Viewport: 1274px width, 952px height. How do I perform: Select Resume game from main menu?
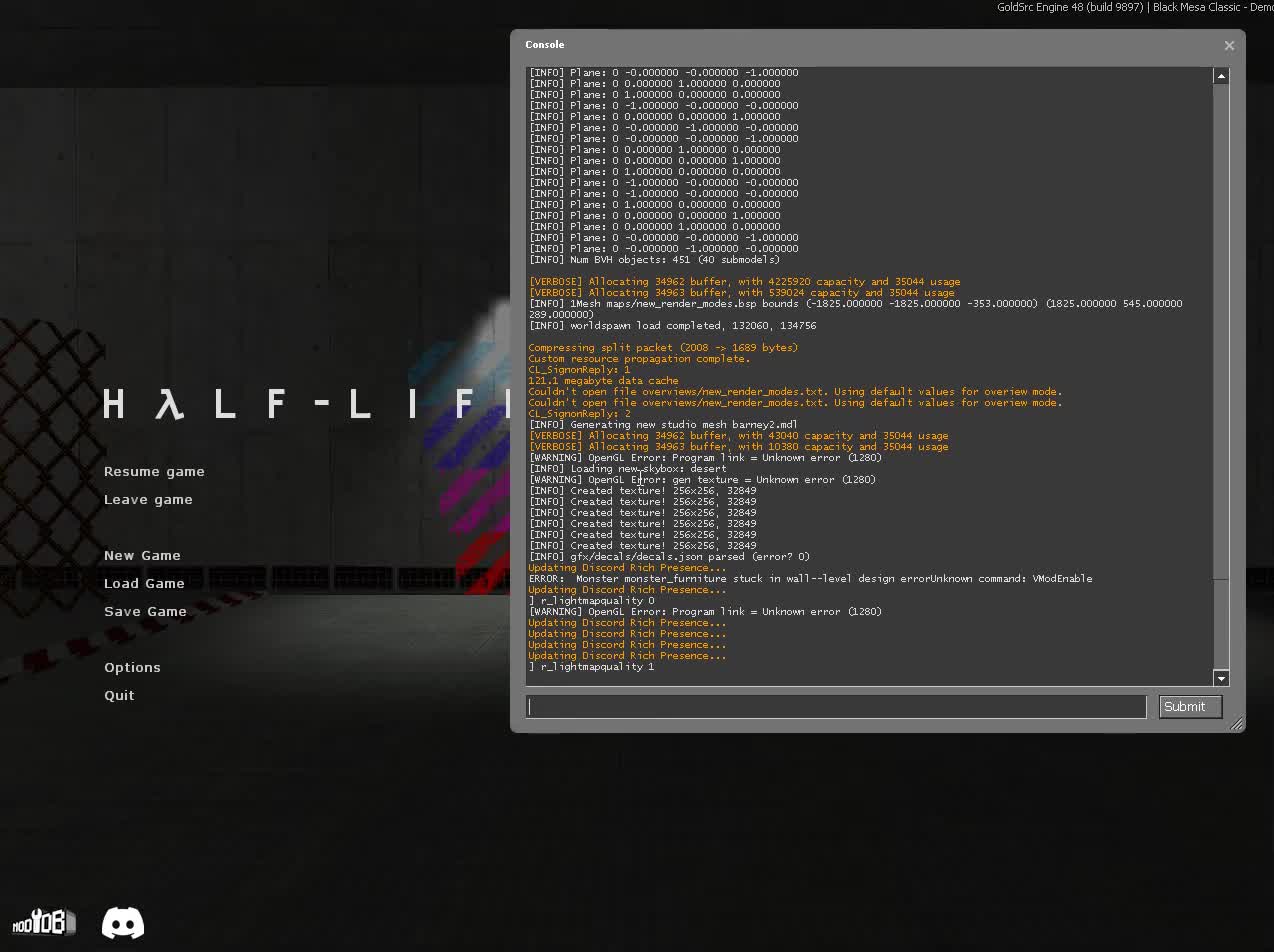[x=154, y=472]
